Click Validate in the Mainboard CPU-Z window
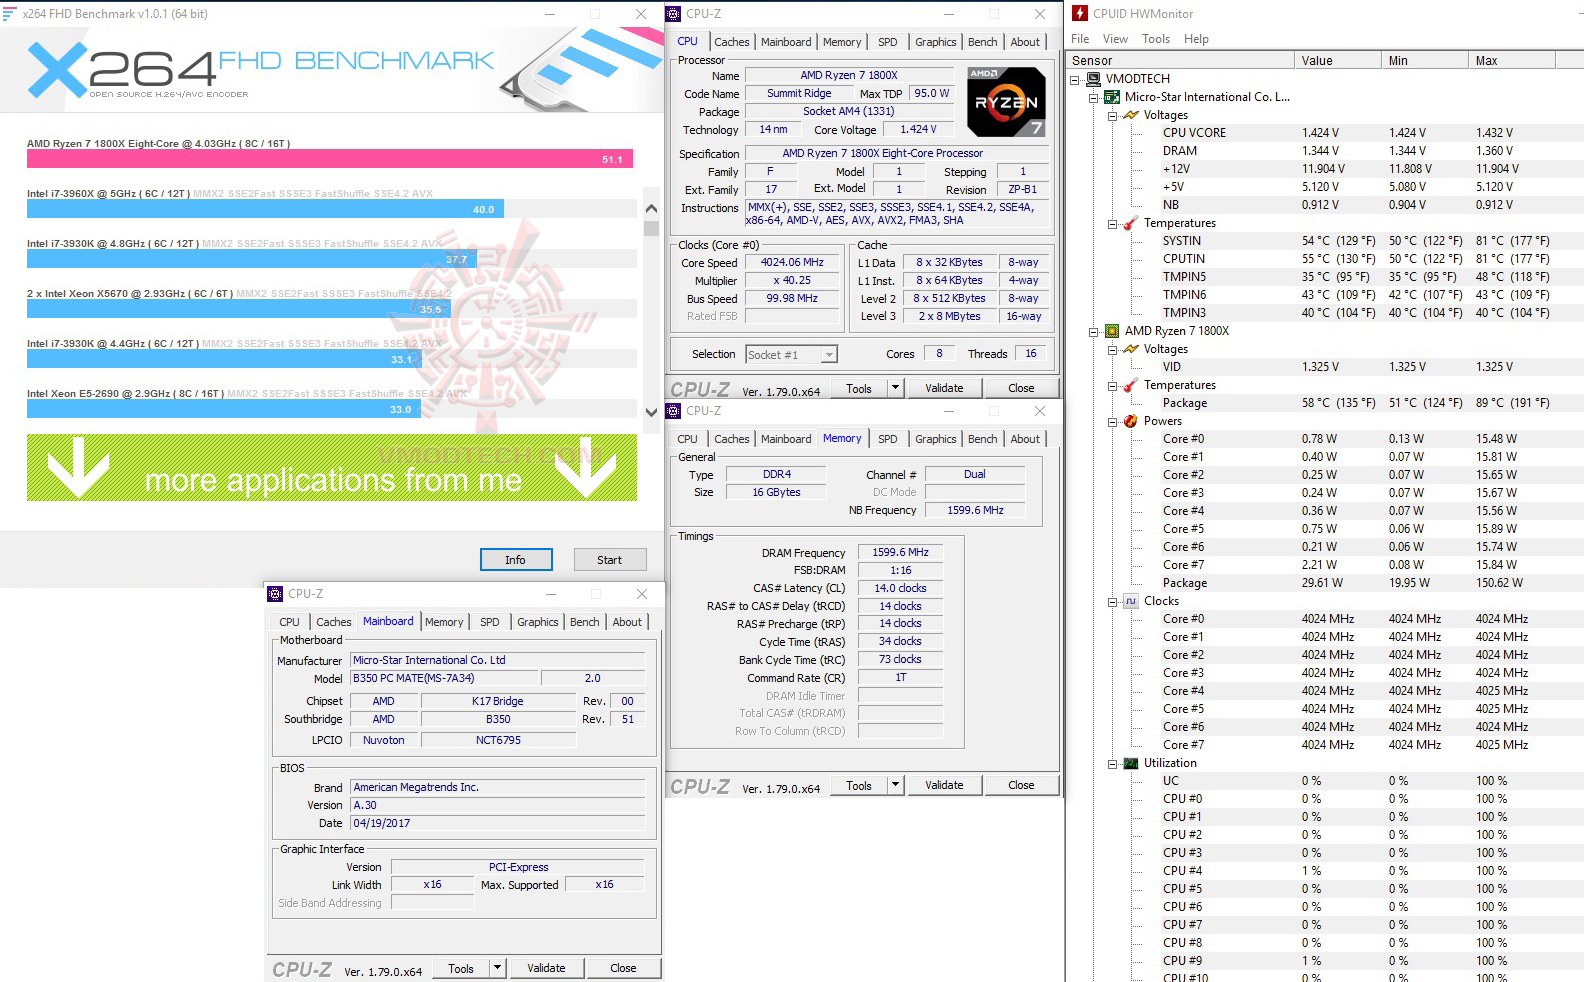The image size is (1584, 982). click(546, 968)
